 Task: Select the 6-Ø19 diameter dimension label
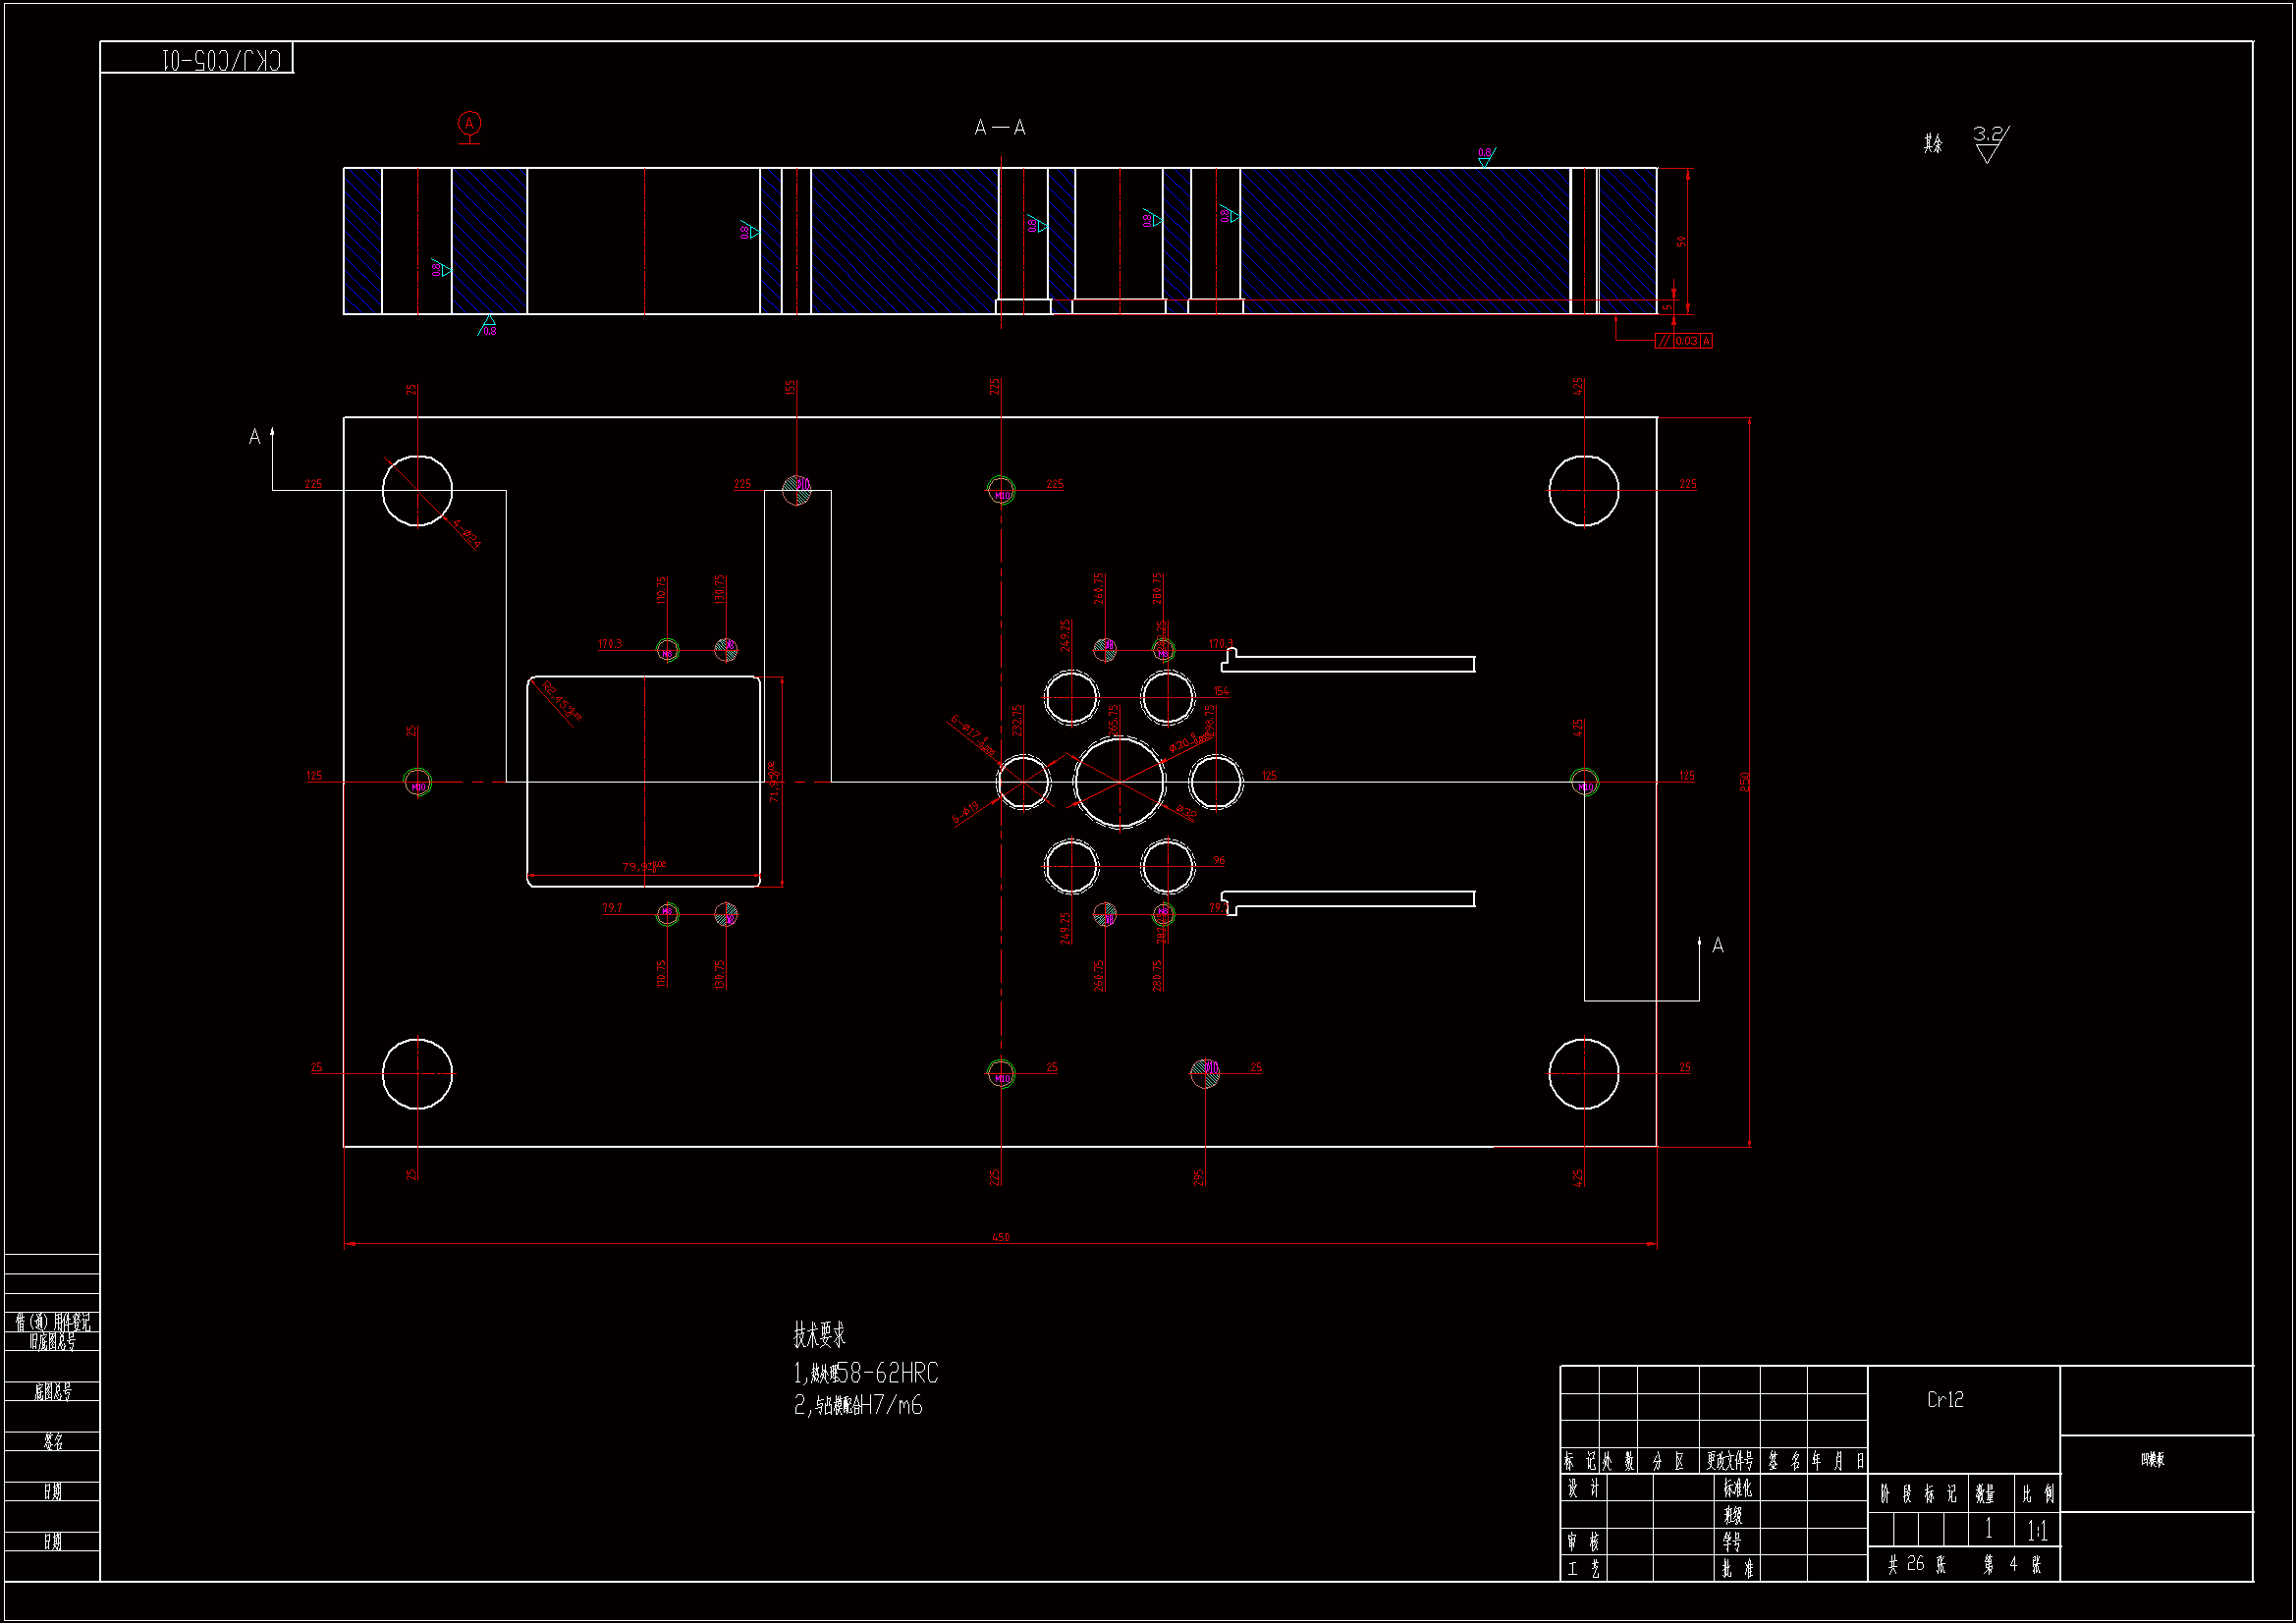point(965,814)
